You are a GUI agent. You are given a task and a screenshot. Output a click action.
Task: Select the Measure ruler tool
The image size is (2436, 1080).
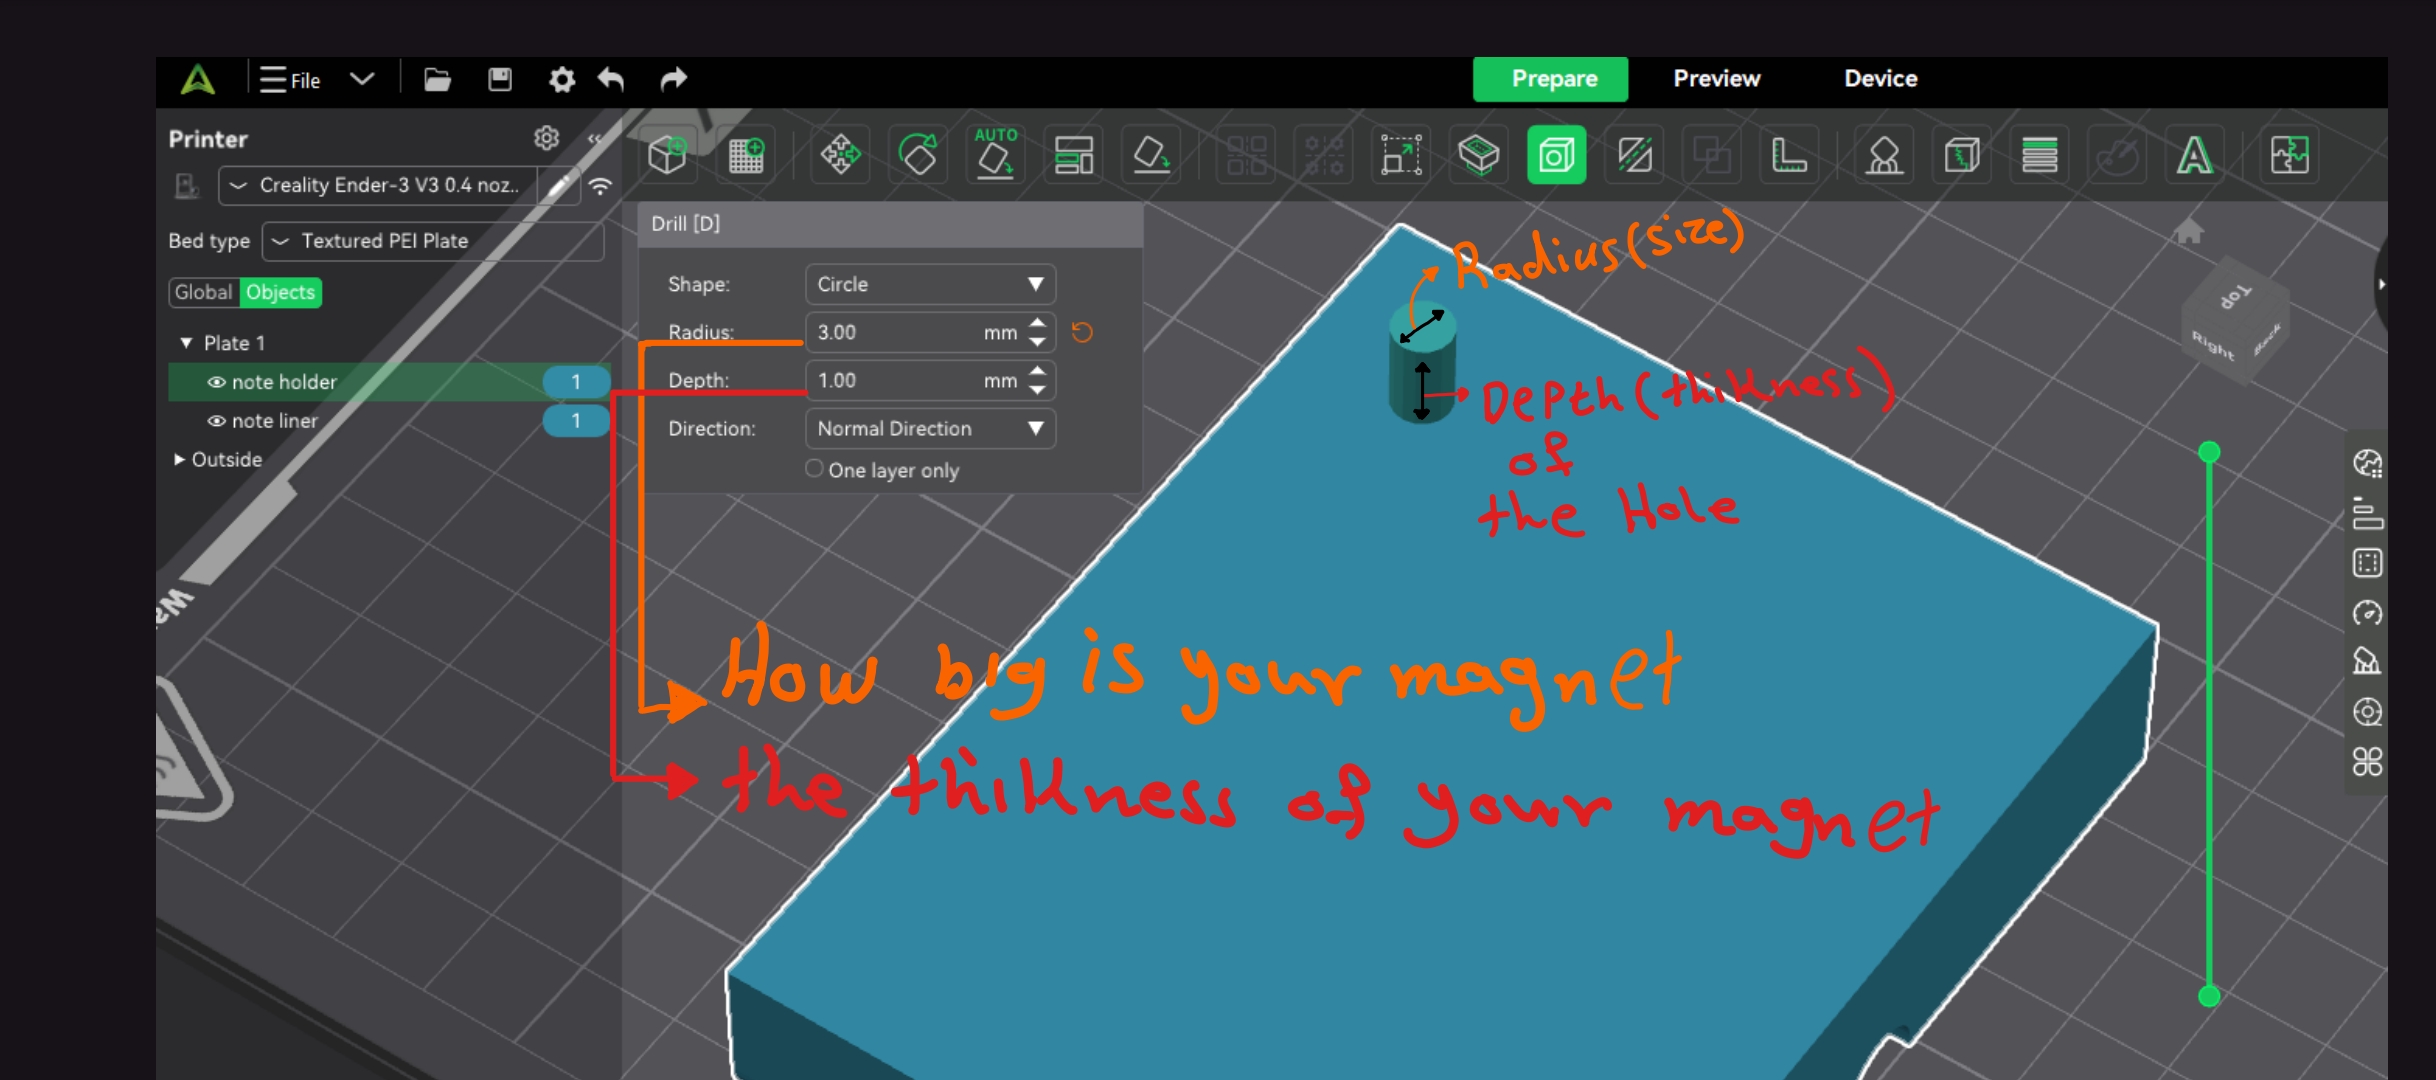click(x=1789, y=155)
